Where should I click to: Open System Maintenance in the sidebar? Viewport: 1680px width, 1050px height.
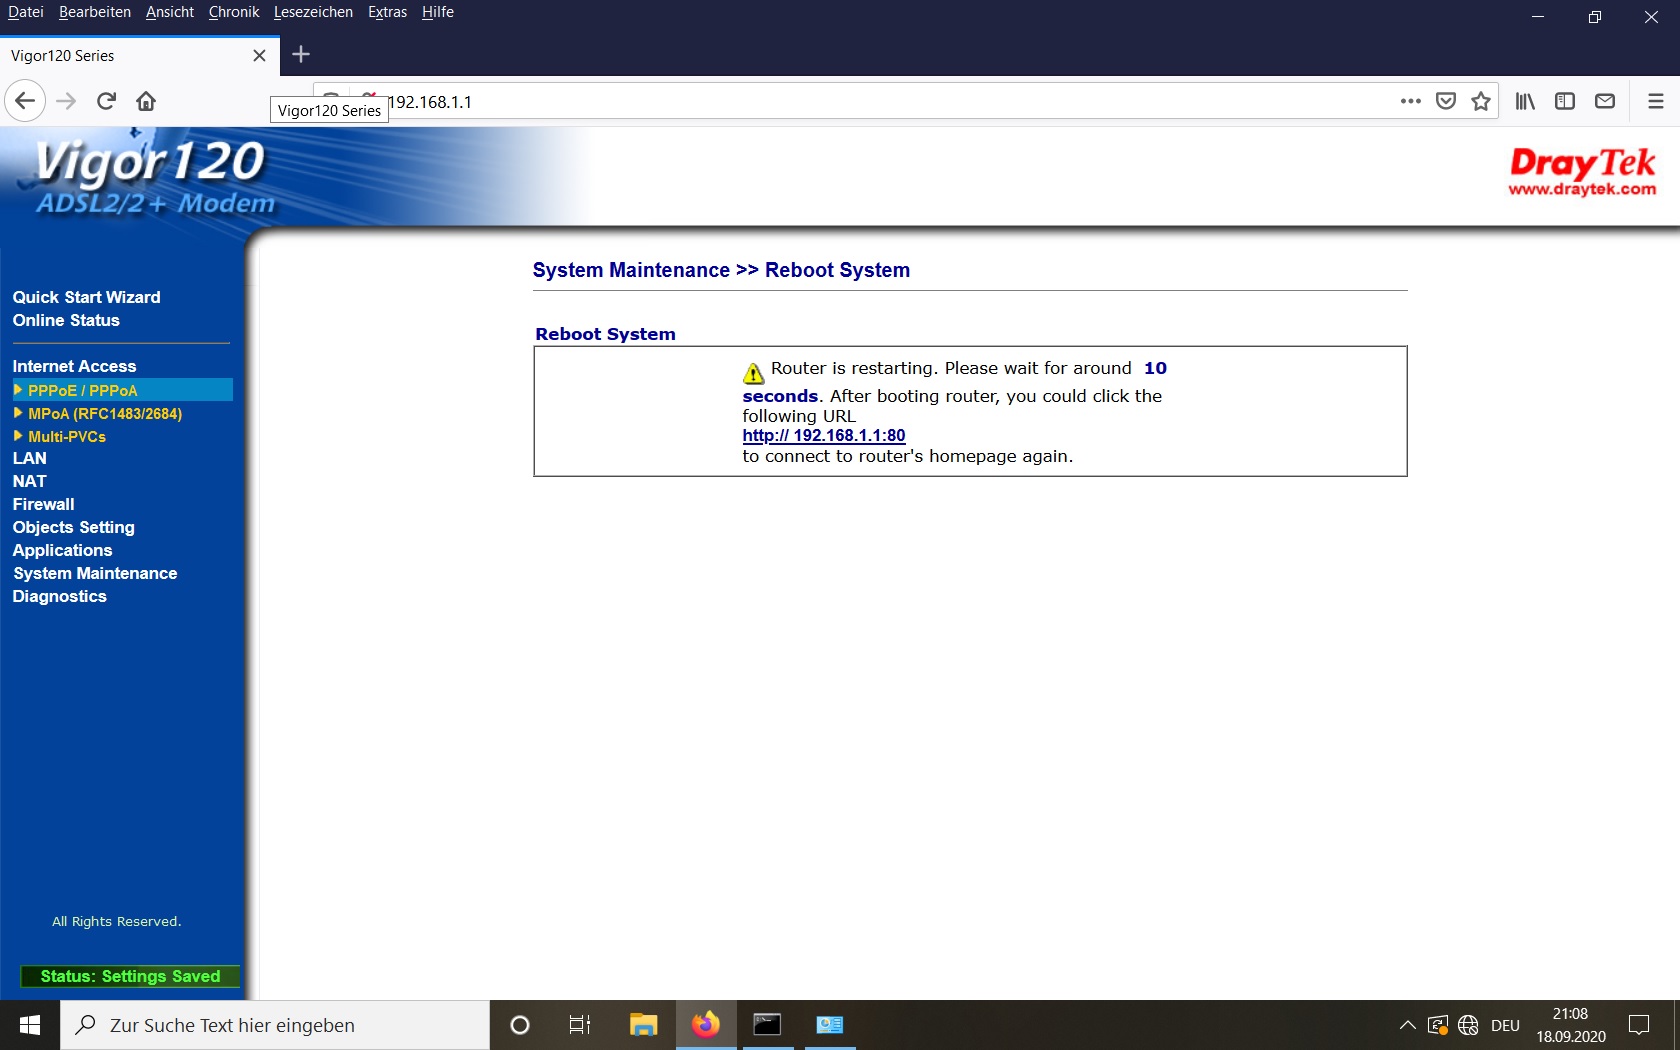(x=95, y=573)
